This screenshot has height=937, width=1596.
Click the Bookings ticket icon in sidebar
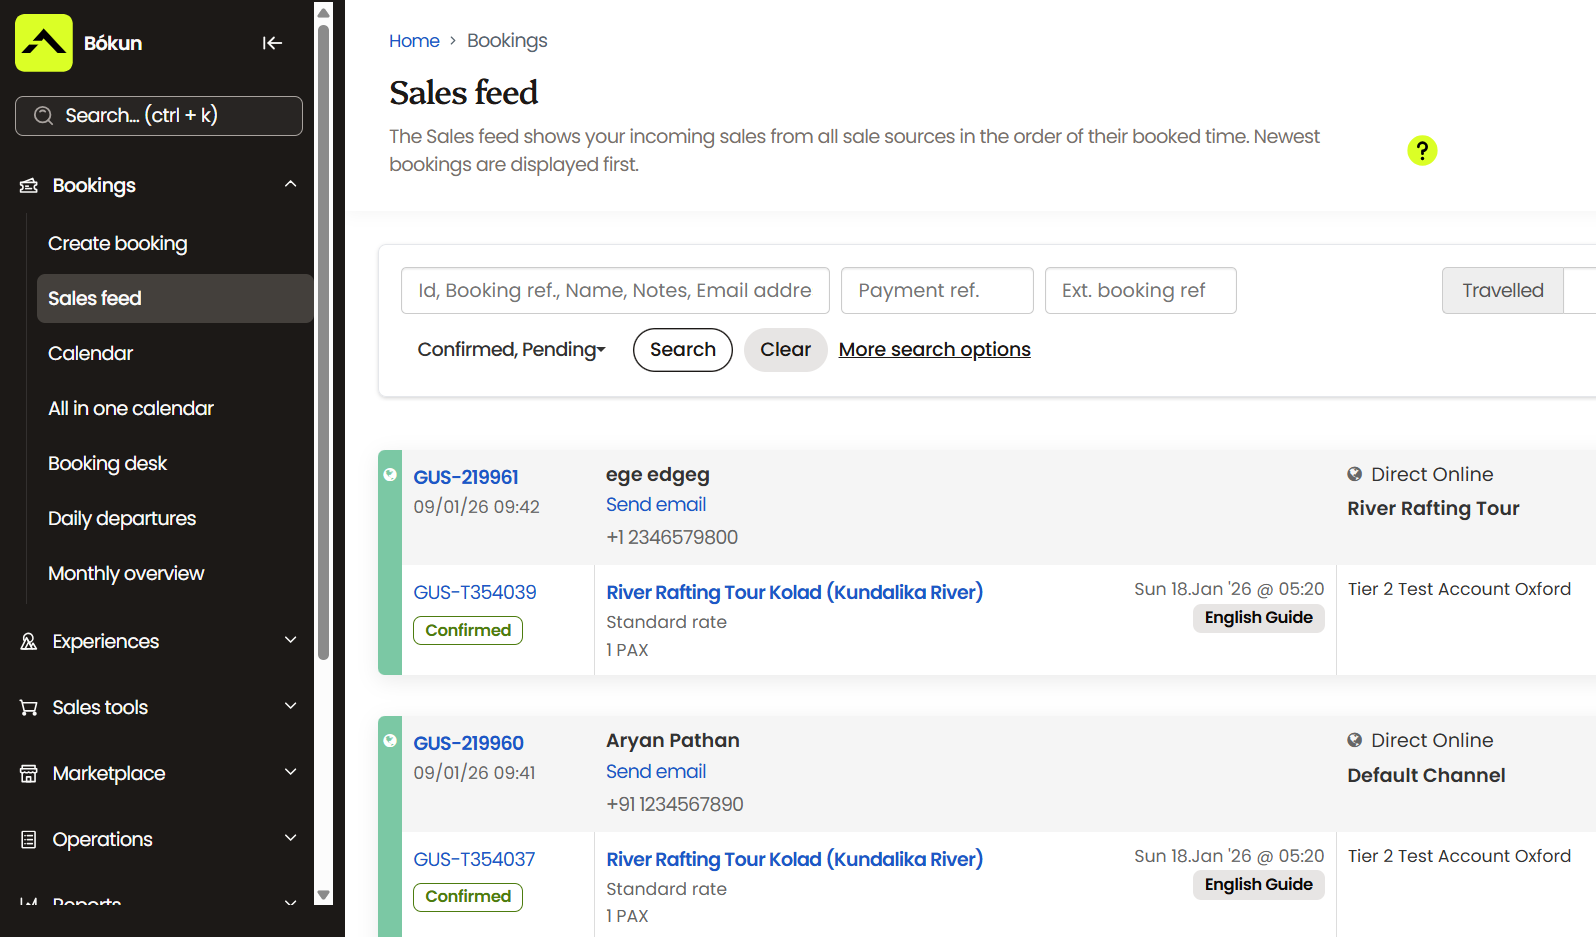(x=29, y=185)
